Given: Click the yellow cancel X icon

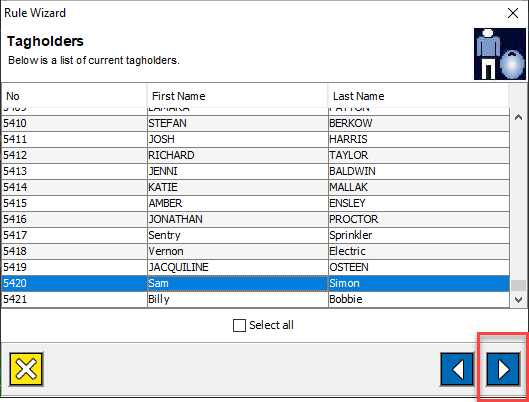Looking at the screenshot, I should click(26, 369).
